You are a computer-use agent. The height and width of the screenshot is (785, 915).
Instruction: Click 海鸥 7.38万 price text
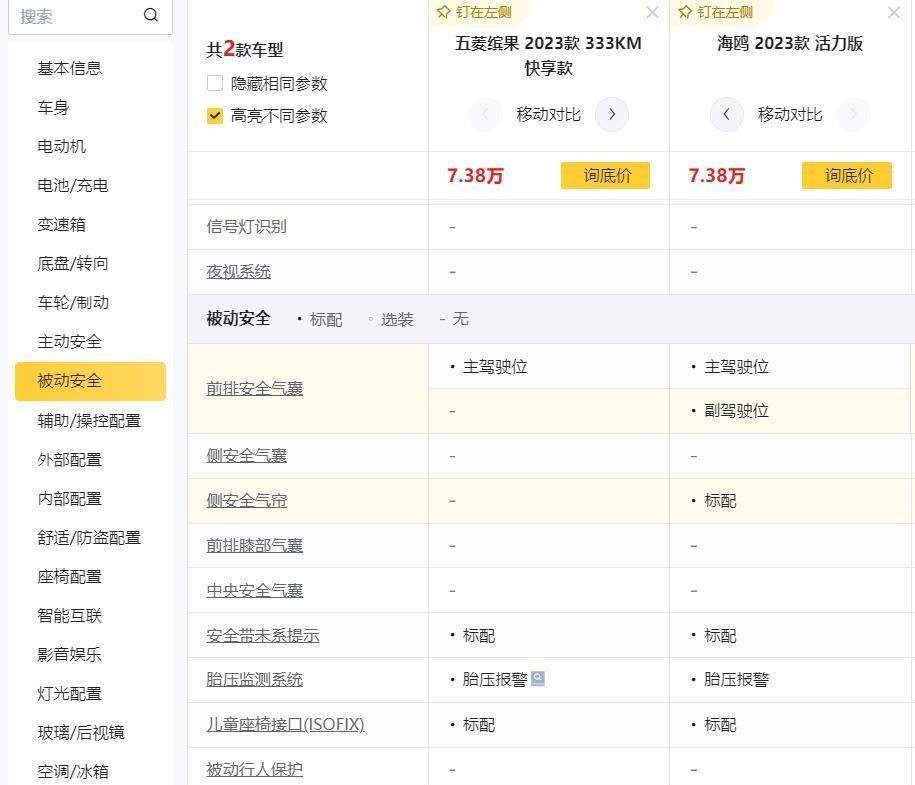[x=717, y=176]
